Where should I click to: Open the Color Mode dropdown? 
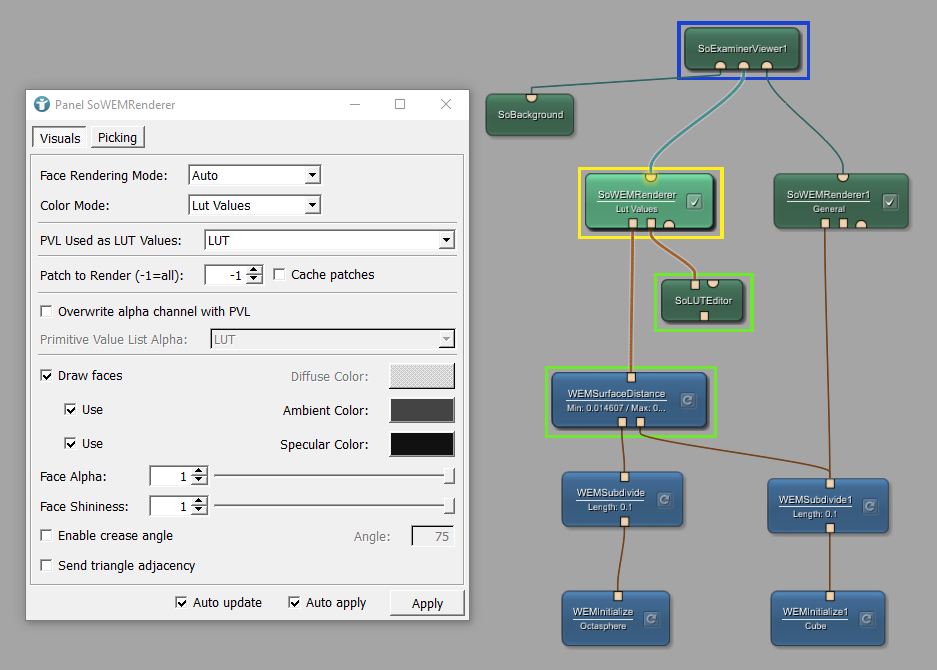point(254,206)
